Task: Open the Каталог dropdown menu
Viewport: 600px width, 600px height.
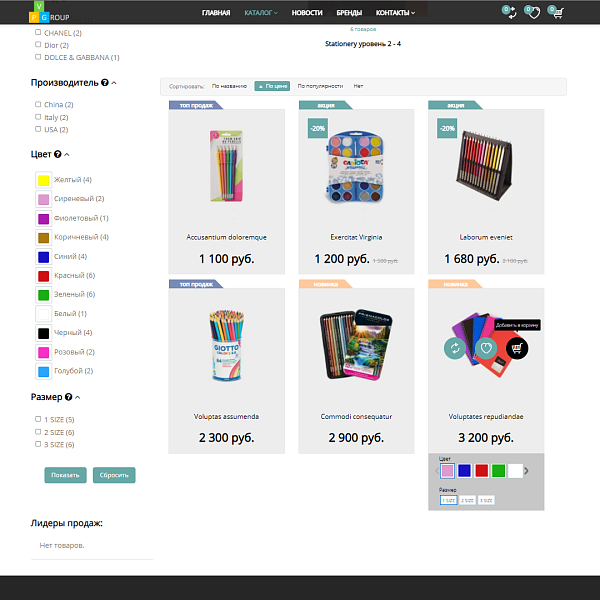Action: click(x=261, y=13)
